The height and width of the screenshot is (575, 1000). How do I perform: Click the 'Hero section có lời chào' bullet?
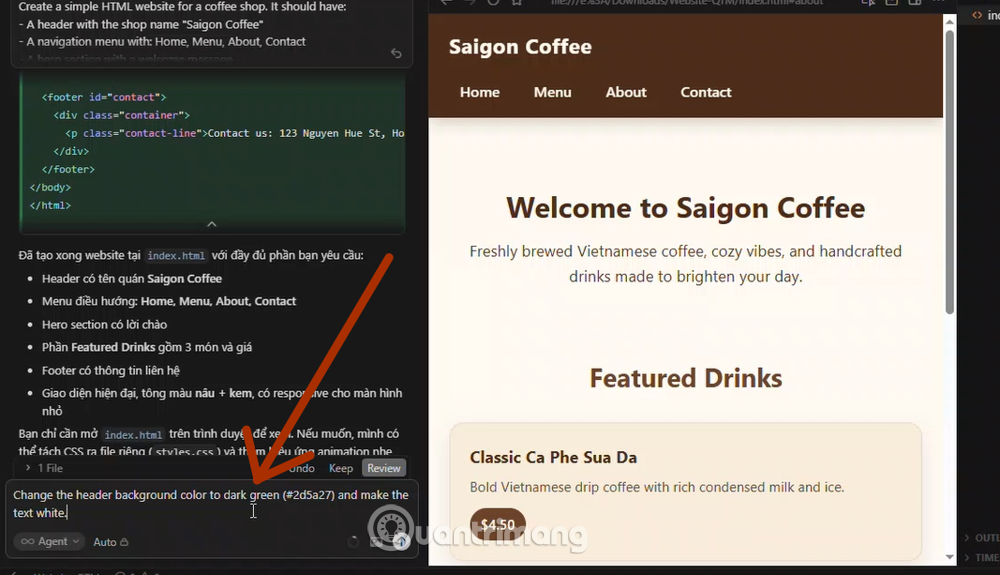[105, 324]
